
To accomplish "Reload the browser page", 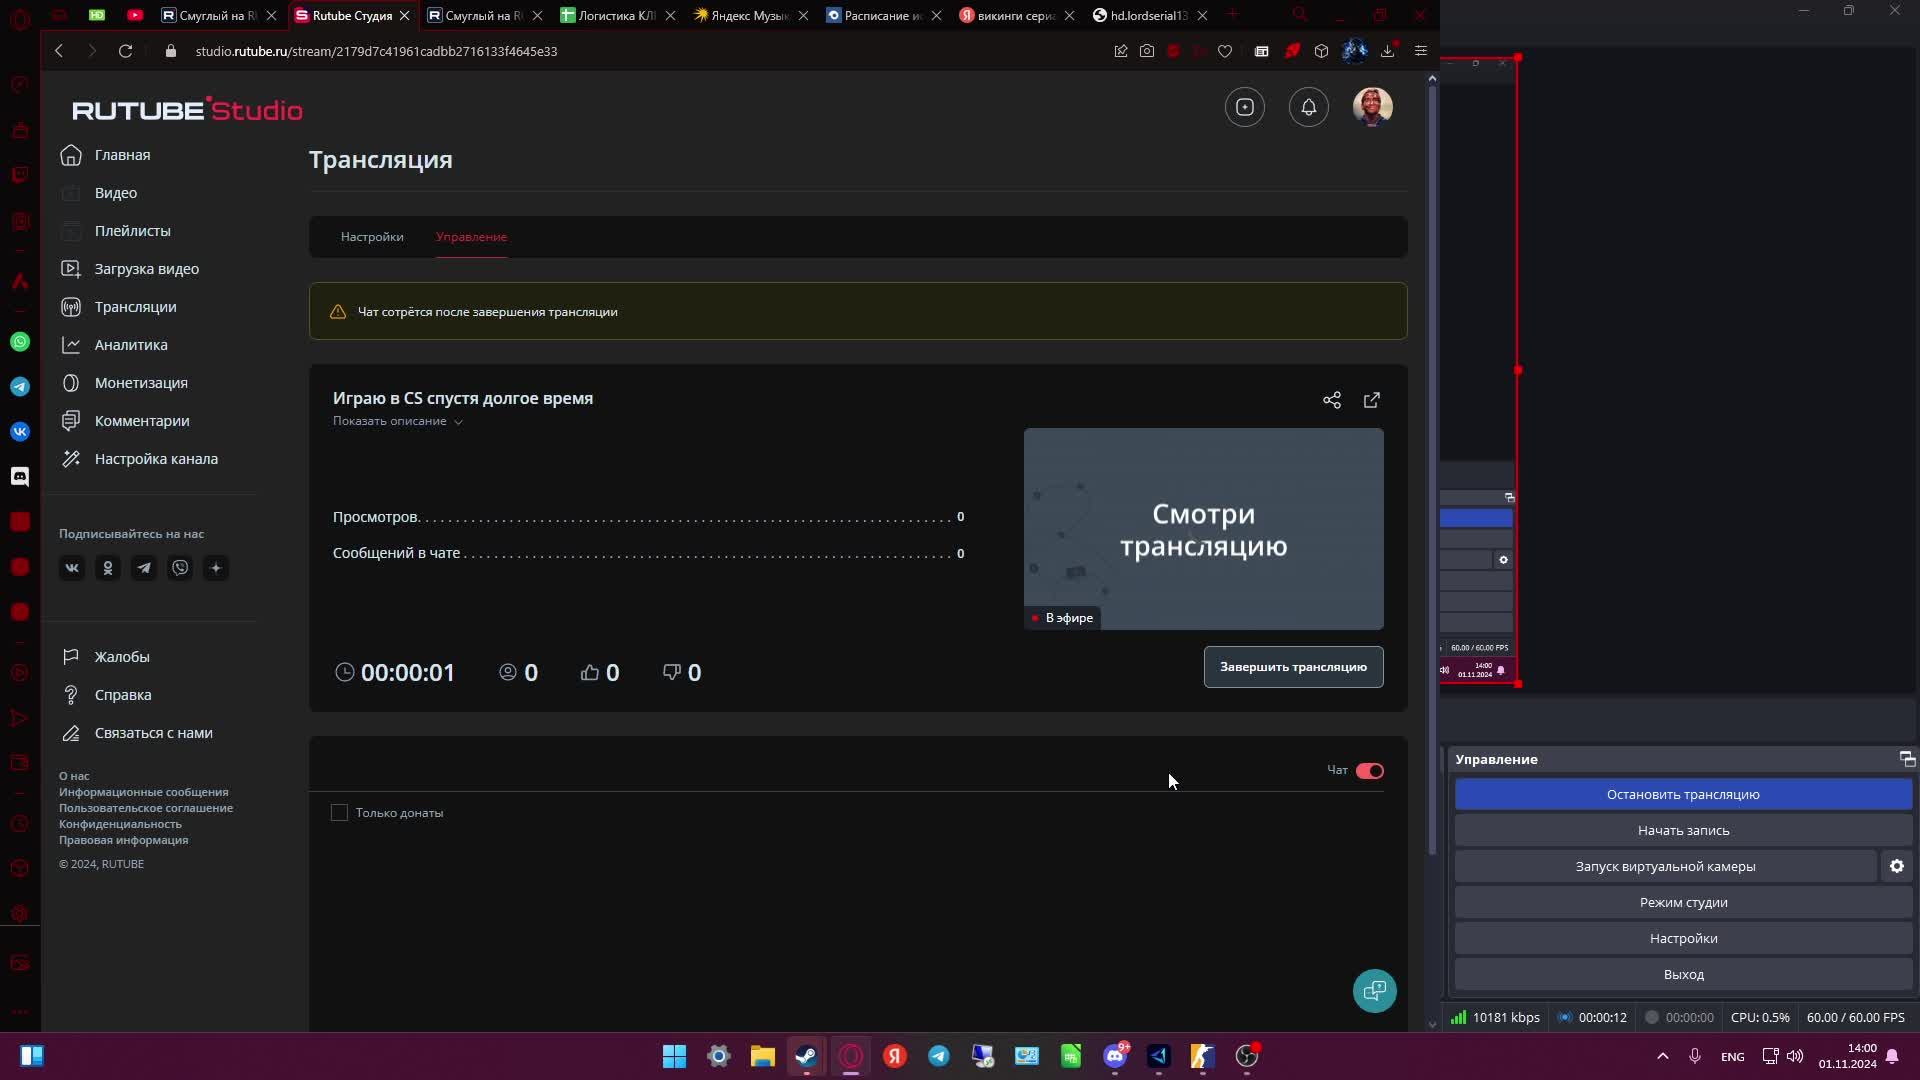I will point(125,51).
